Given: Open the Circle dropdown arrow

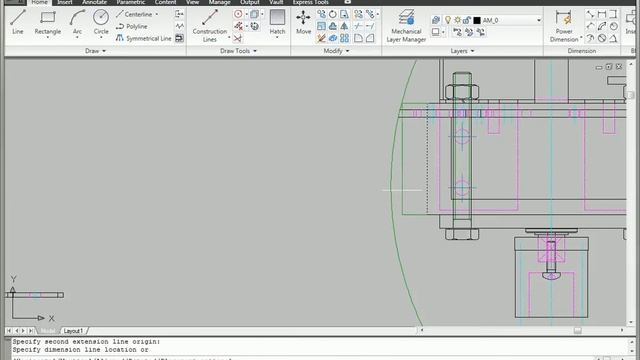Looking at the screenshot, I should [101, 38].
